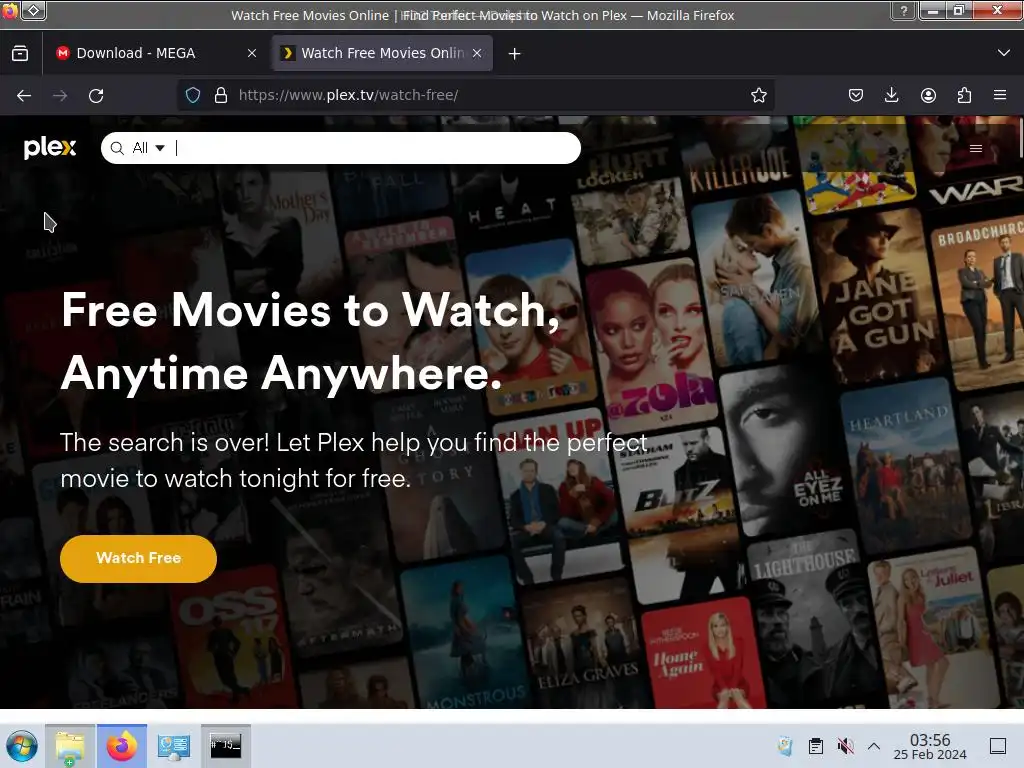1024x768 pixels.
Task: Open a new tab
Action: click(x=515, y=54)
